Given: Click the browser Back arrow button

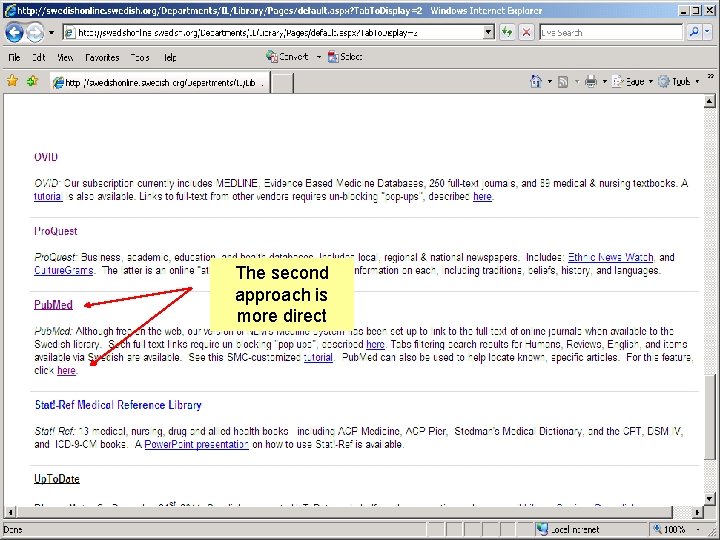Looking at the screenshot, I should (14, 33).
